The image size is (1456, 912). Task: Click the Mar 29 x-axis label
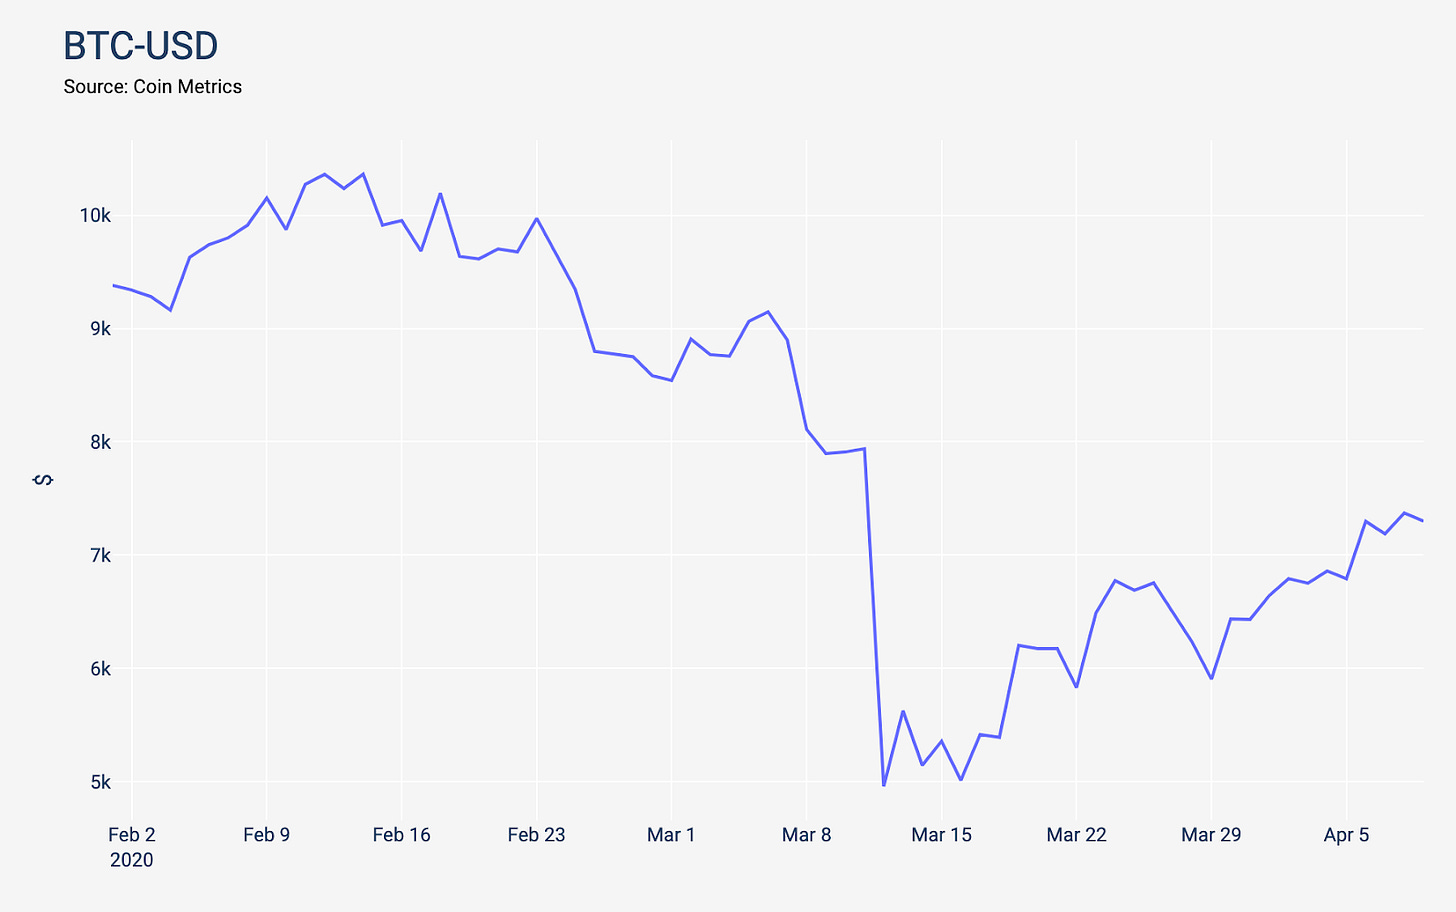[x=1211, y=835]
